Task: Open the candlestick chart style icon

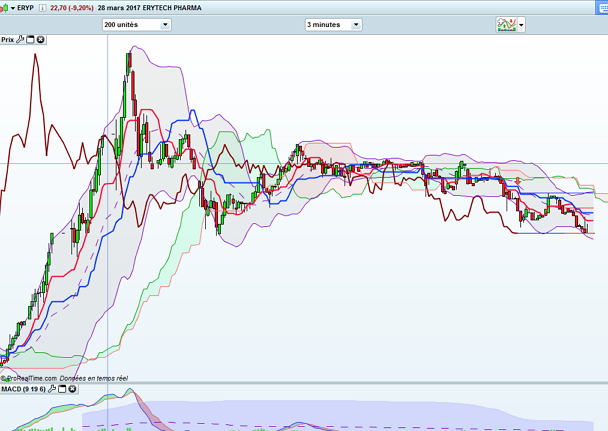Action: 4,8
